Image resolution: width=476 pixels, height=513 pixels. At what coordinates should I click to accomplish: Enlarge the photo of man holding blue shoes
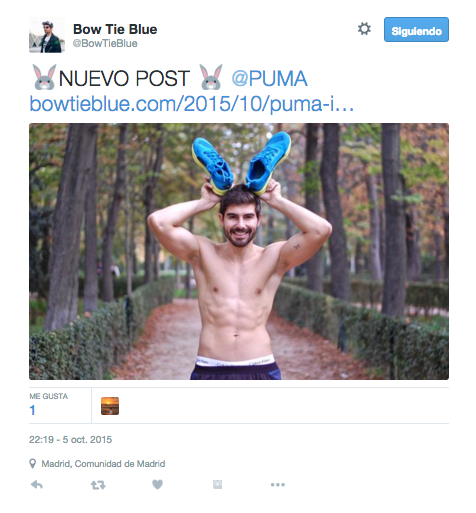(239, 251)
